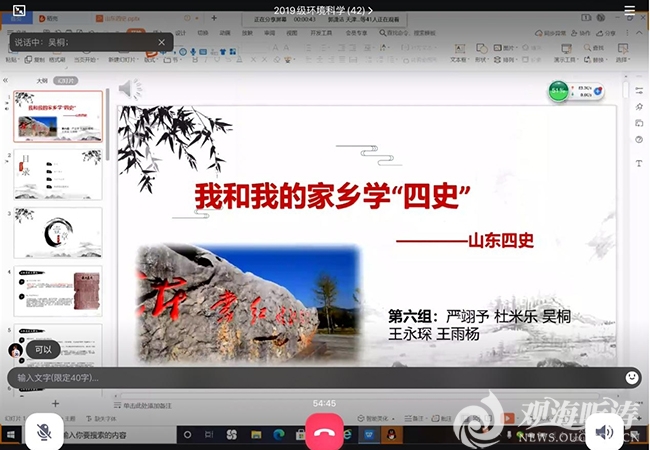Collapse the ribbon with up chevron
Screen dimensions: 650x450
pyautogui.click(x=639, y=33)
